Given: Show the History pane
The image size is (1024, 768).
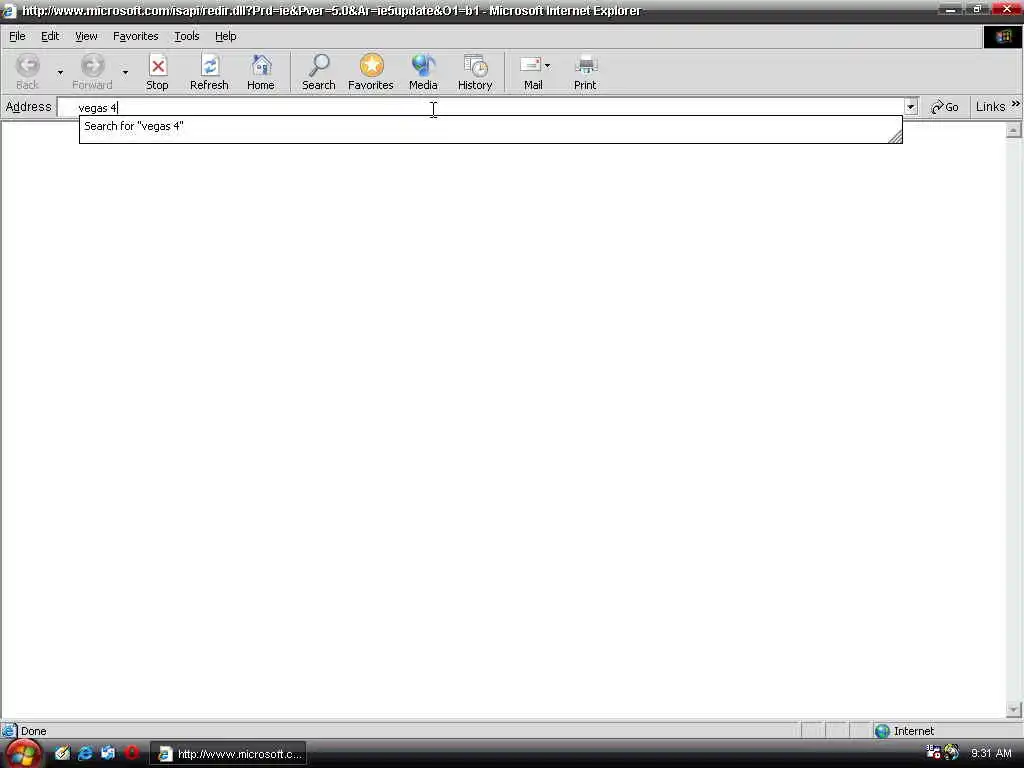Looking at the screenshot, I should click(475, 72).
